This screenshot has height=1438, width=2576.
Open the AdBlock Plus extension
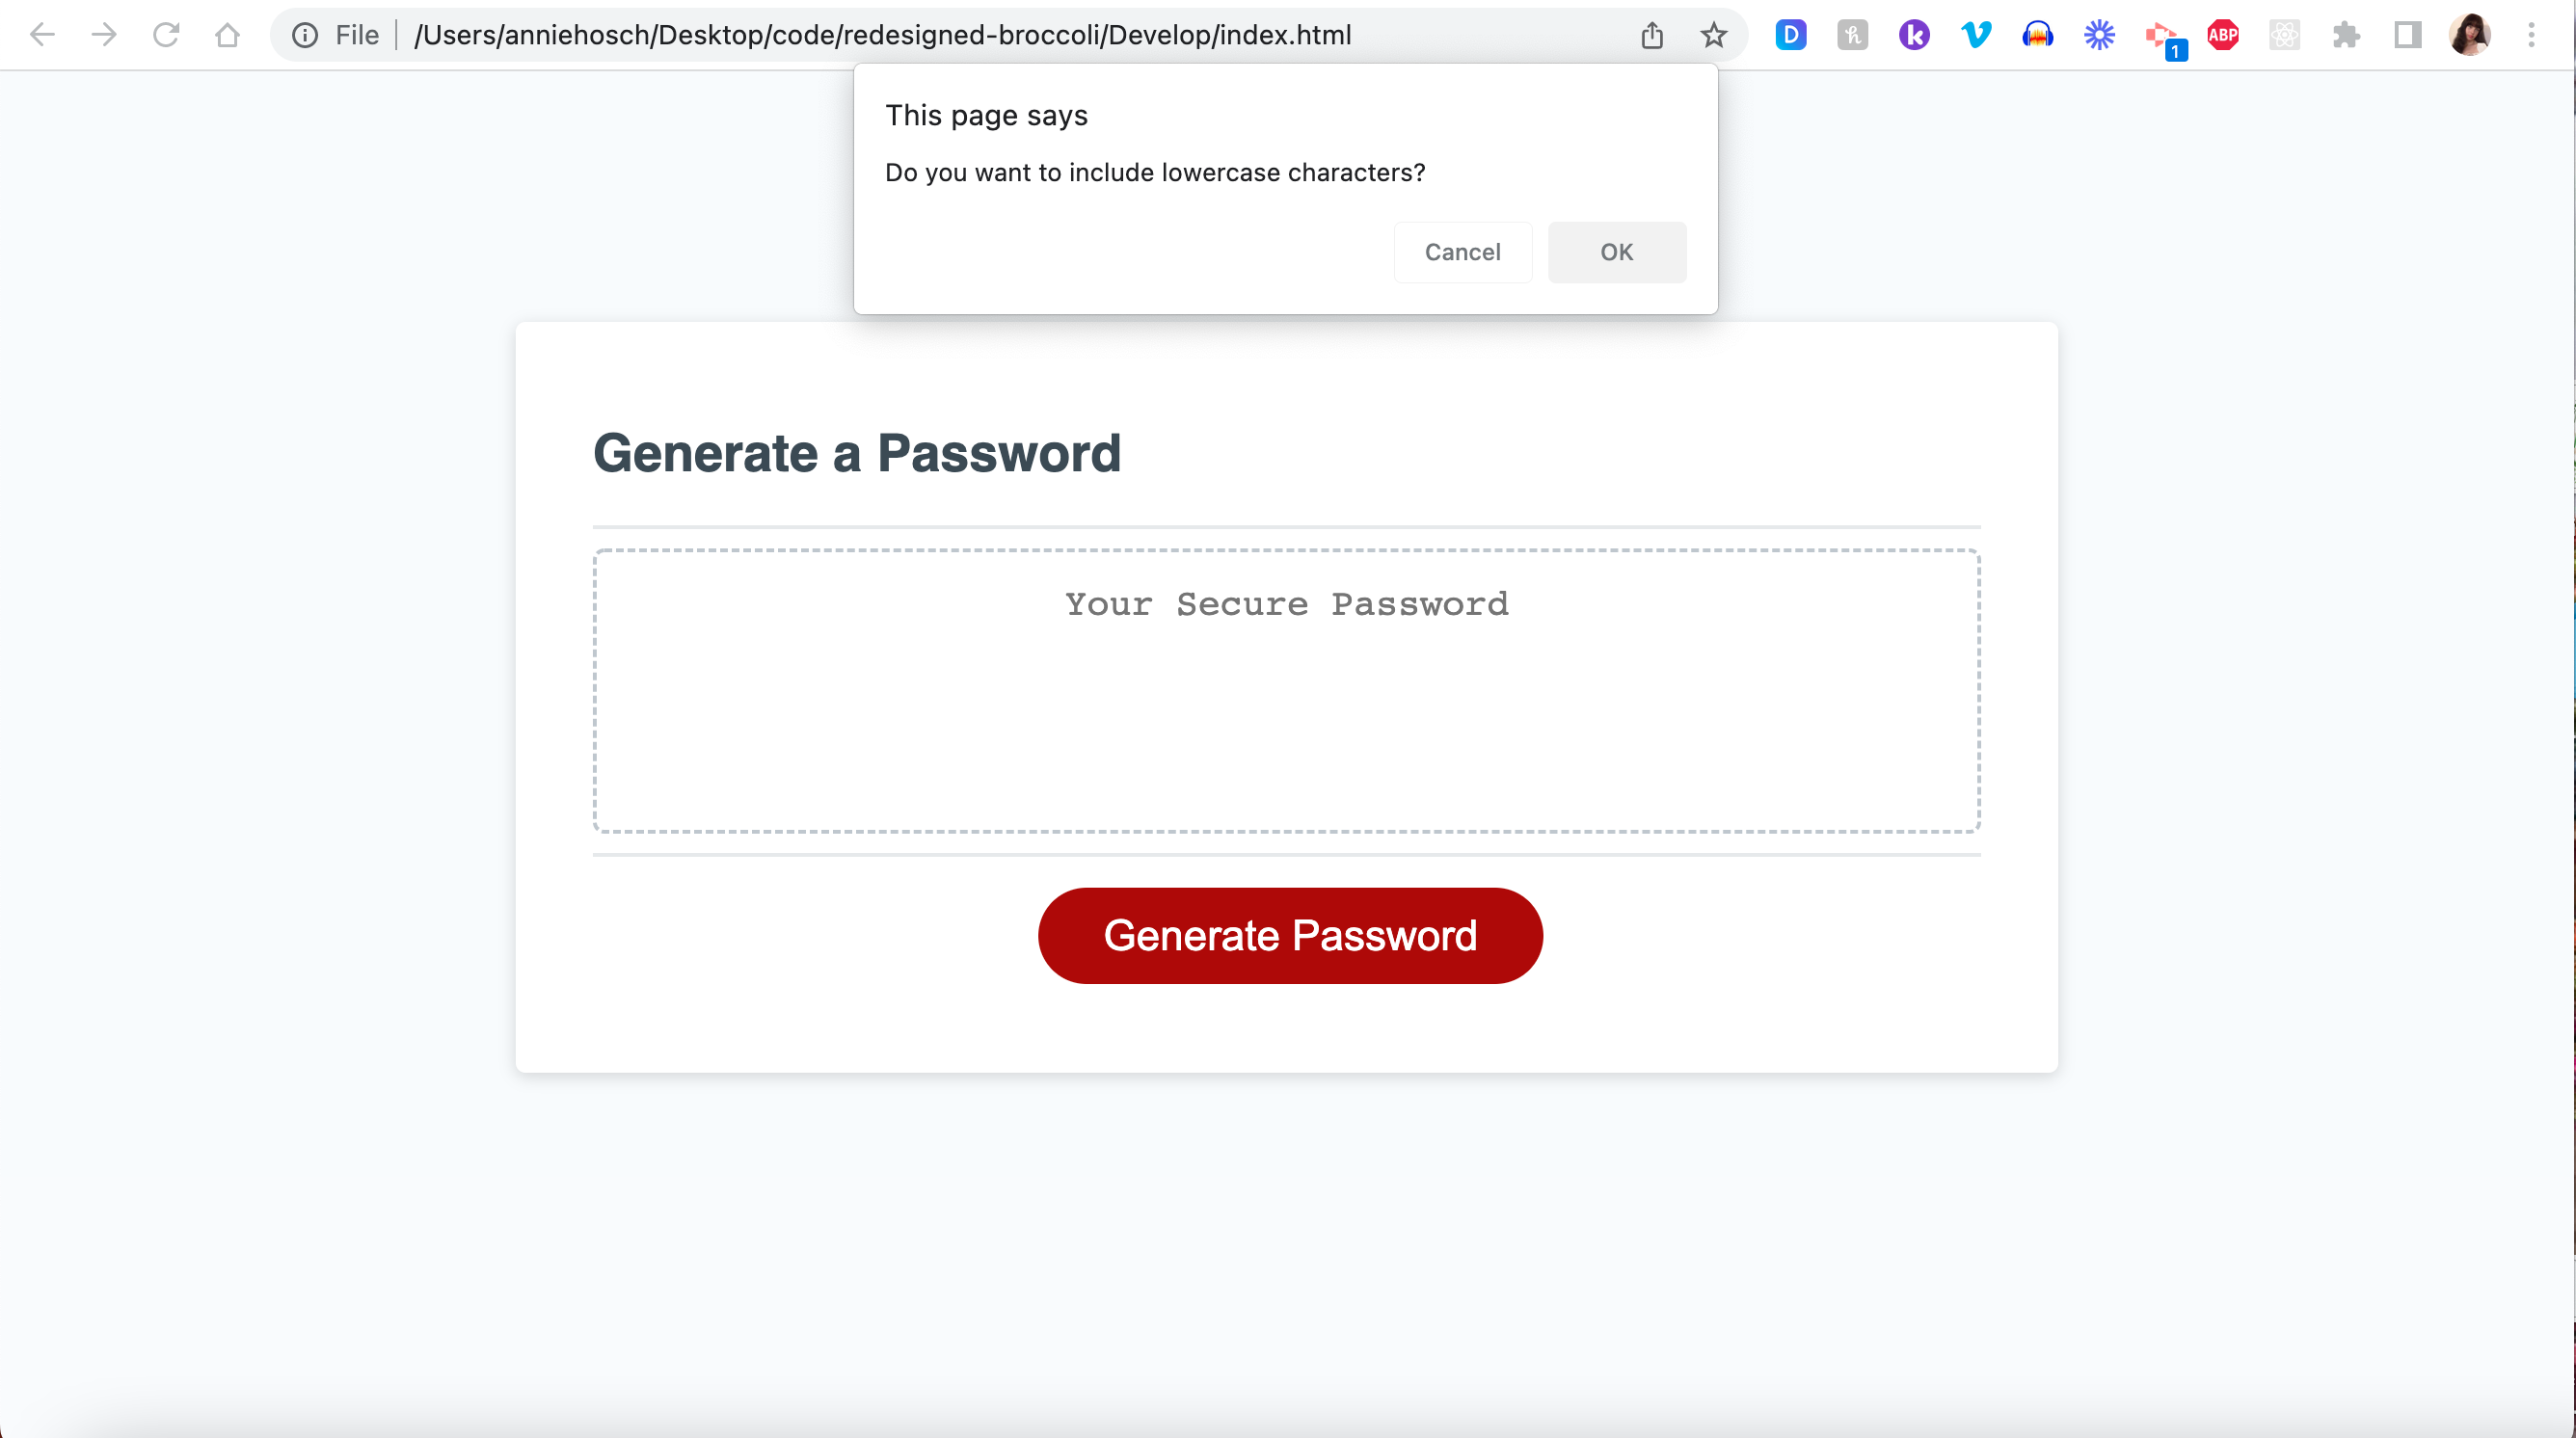click(2222, 34)
